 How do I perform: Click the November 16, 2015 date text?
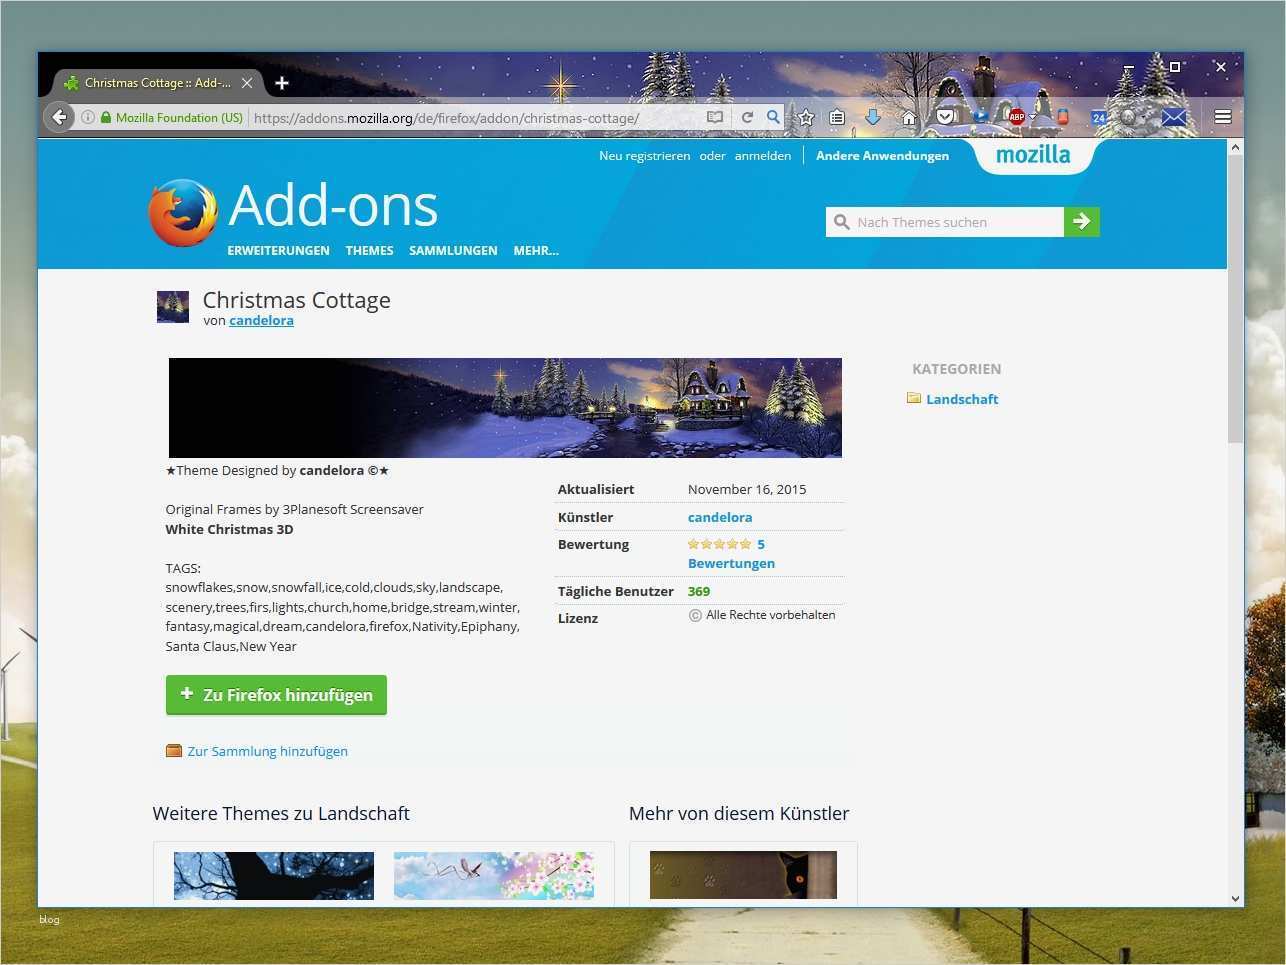[747, 490]
